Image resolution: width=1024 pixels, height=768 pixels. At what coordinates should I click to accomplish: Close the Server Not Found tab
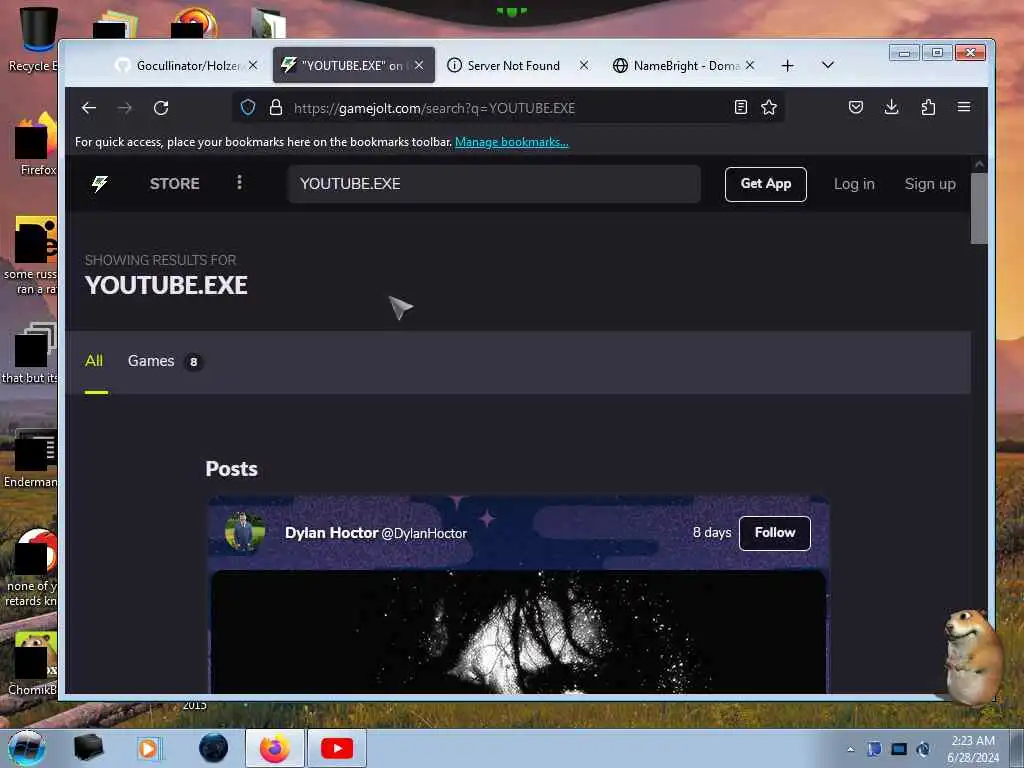(x=584, y=65)
